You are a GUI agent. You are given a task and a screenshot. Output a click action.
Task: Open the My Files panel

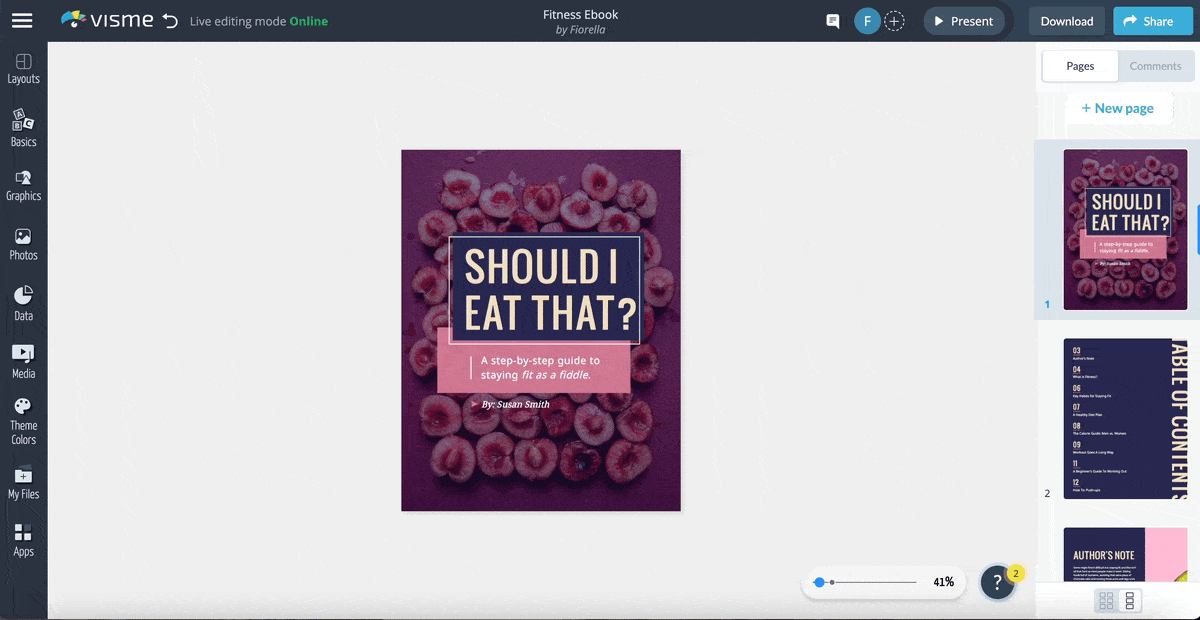[23, 482]
